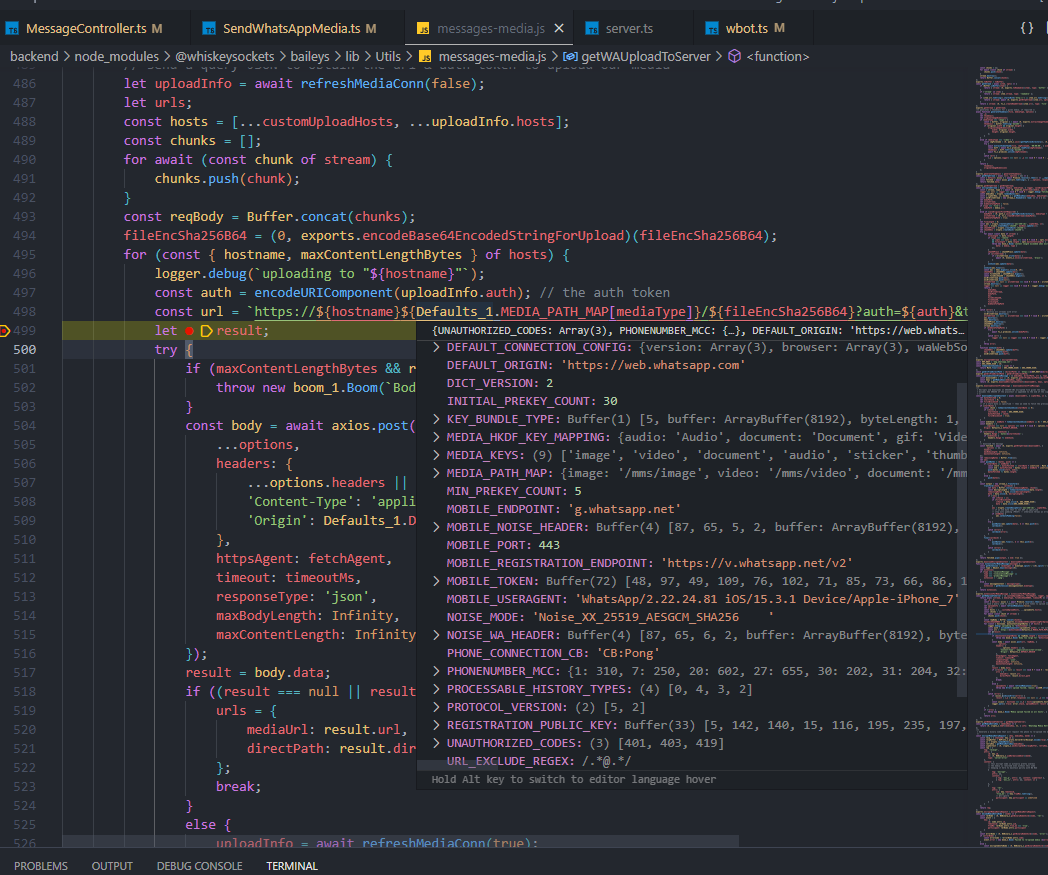The image size is (1048, 875).
Task: Switch to the MessageController.ts tab
Action: point(84,28)
